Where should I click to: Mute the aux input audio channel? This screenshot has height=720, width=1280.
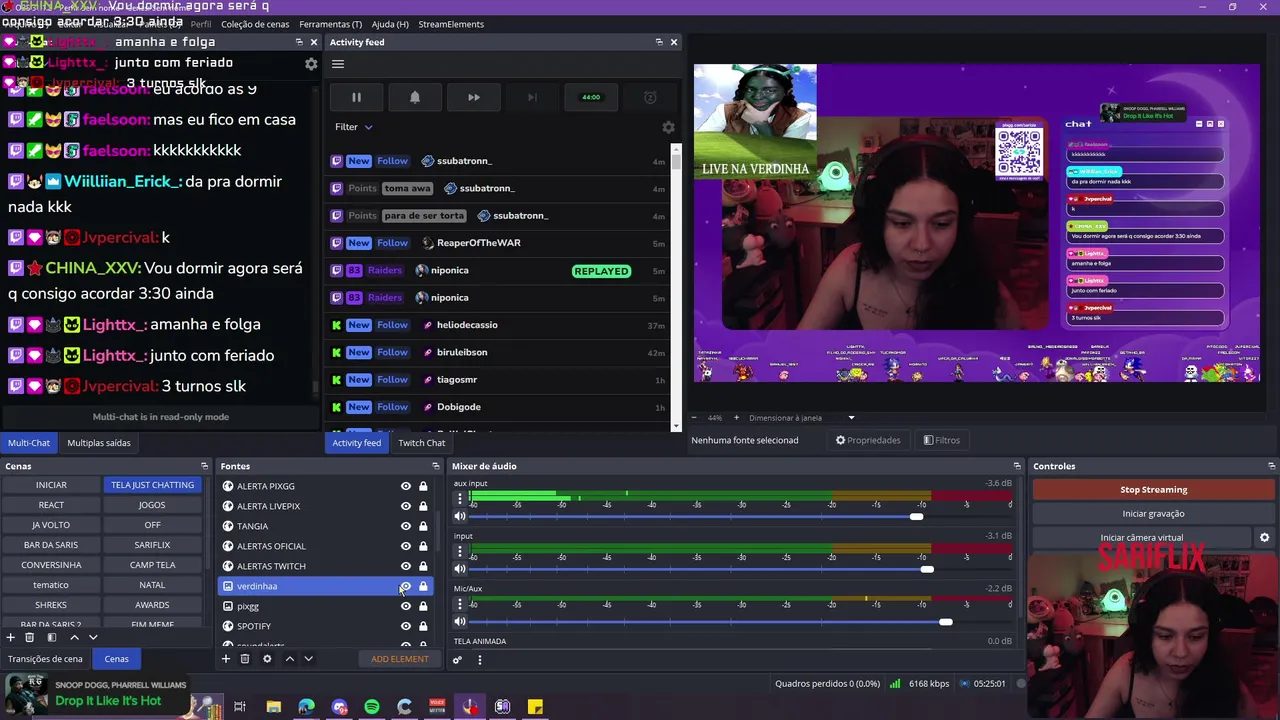(460, 517)
